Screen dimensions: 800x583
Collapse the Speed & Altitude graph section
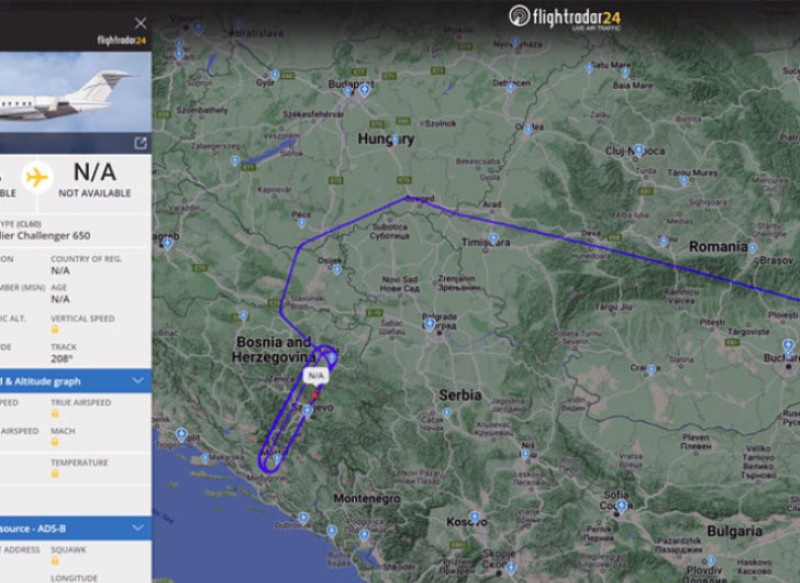(x=137, y=380)
